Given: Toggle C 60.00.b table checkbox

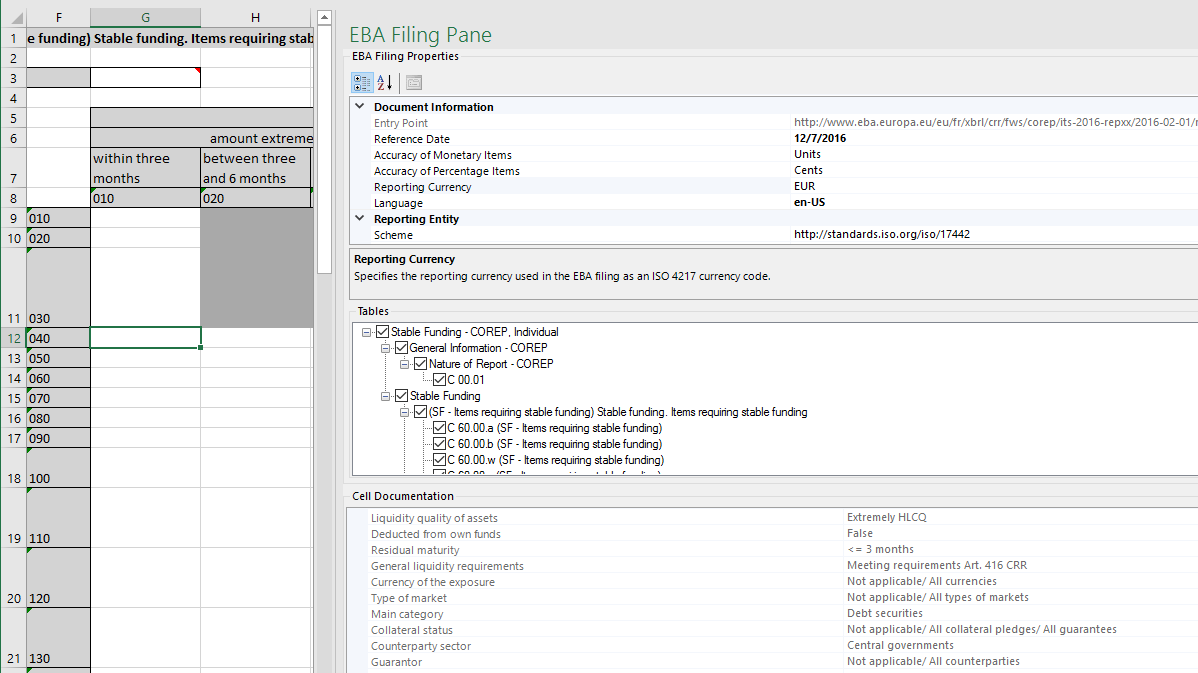Looking at the screenshot, I should (439, 444).
